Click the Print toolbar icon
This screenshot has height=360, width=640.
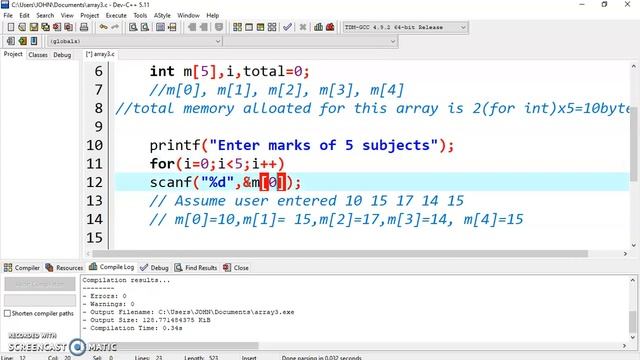click(x=84, y=27)
